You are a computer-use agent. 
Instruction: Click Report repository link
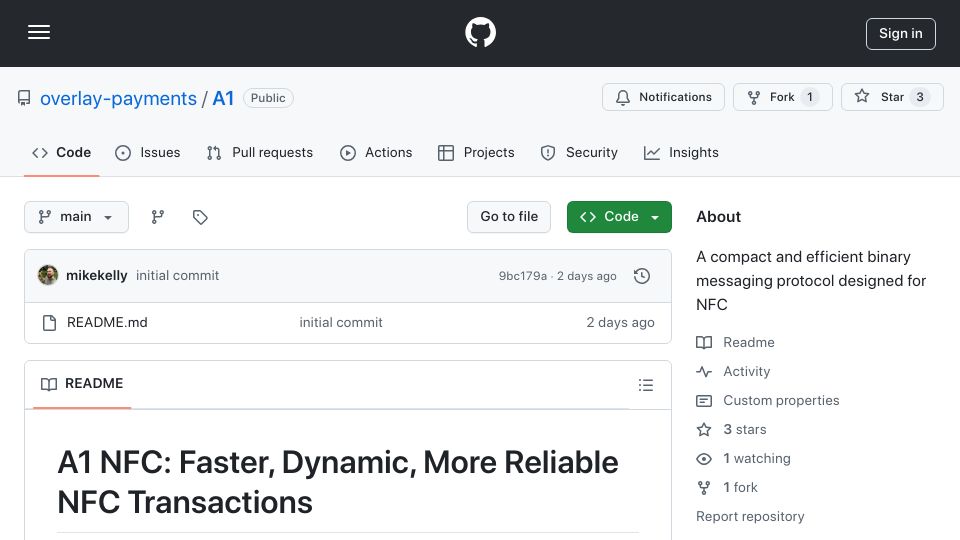point(750,517)
